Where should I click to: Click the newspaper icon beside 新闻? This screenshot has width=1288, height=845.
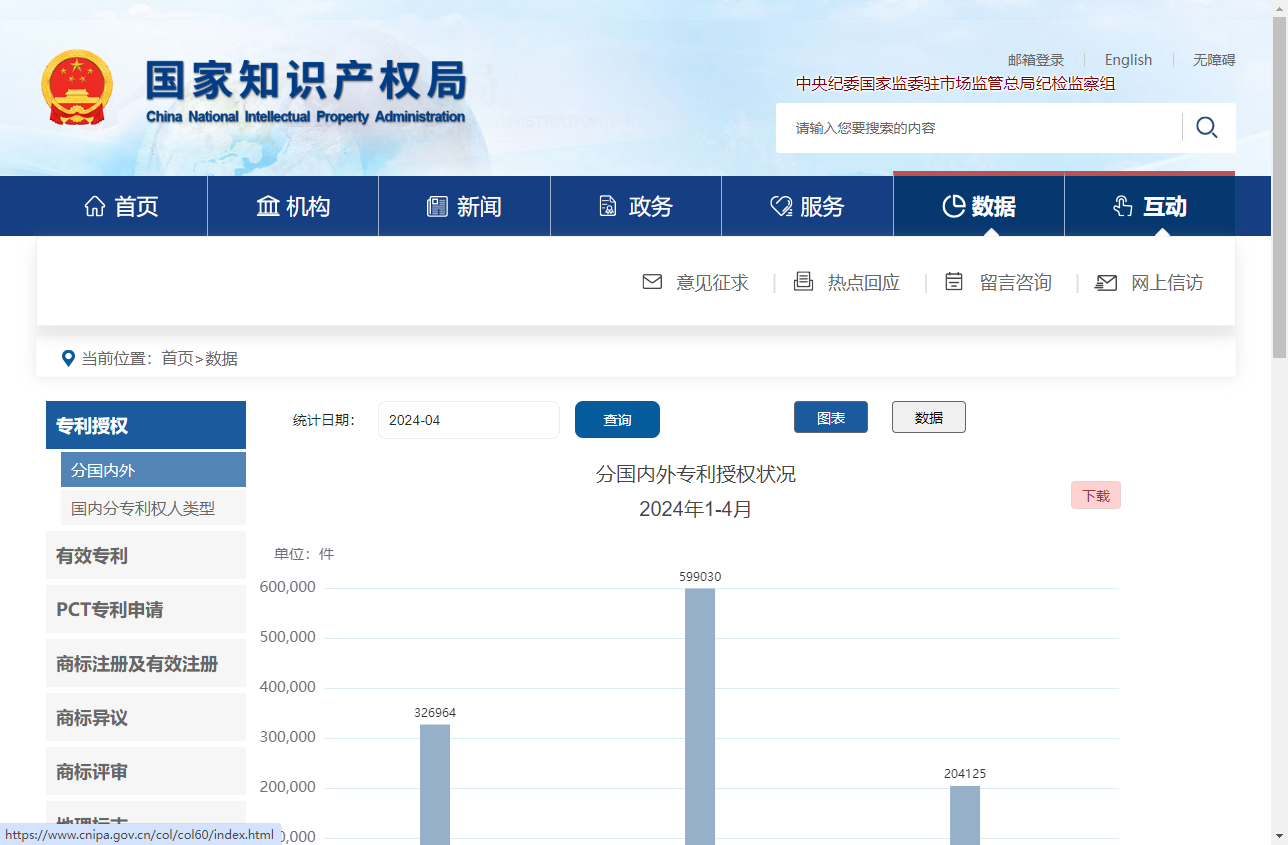[437, 207]
